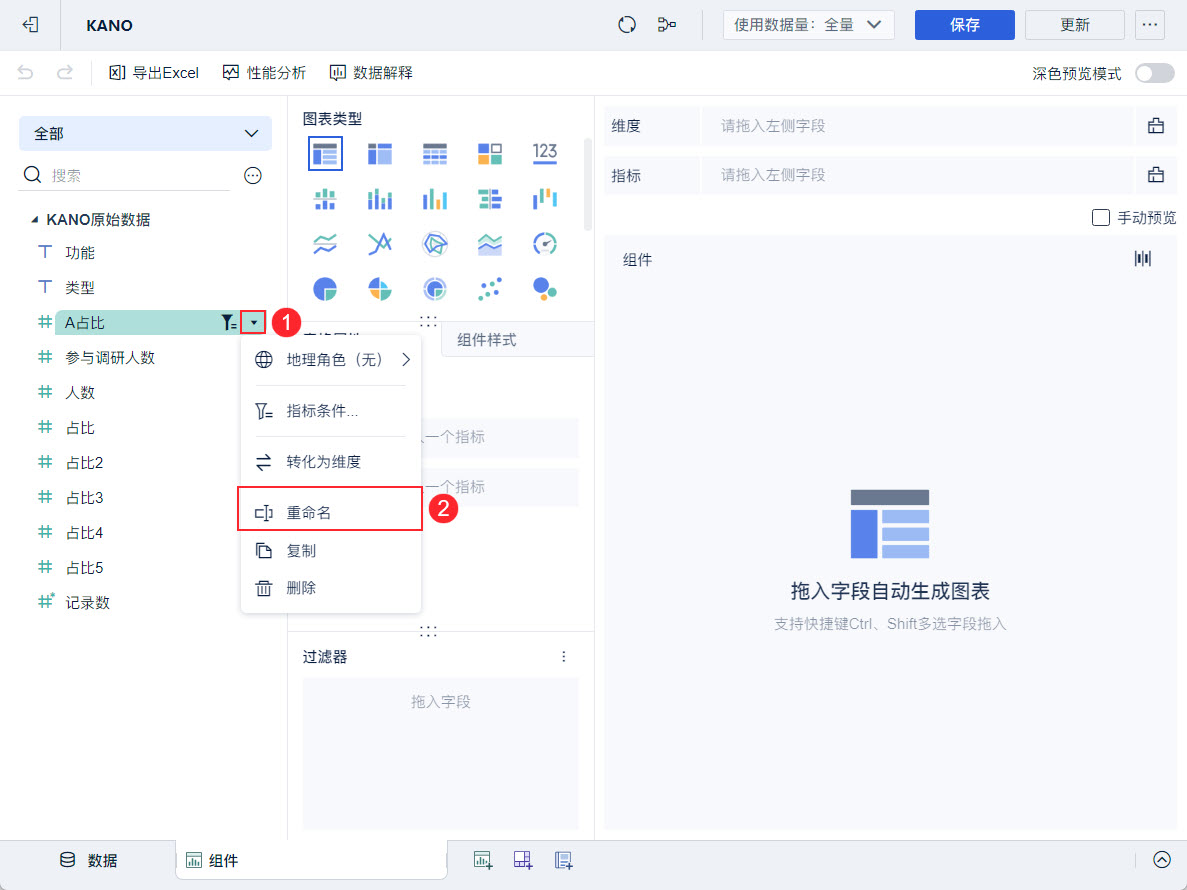Click the column-width icon in 组件 header
1187x890 pixels.
1142,259
